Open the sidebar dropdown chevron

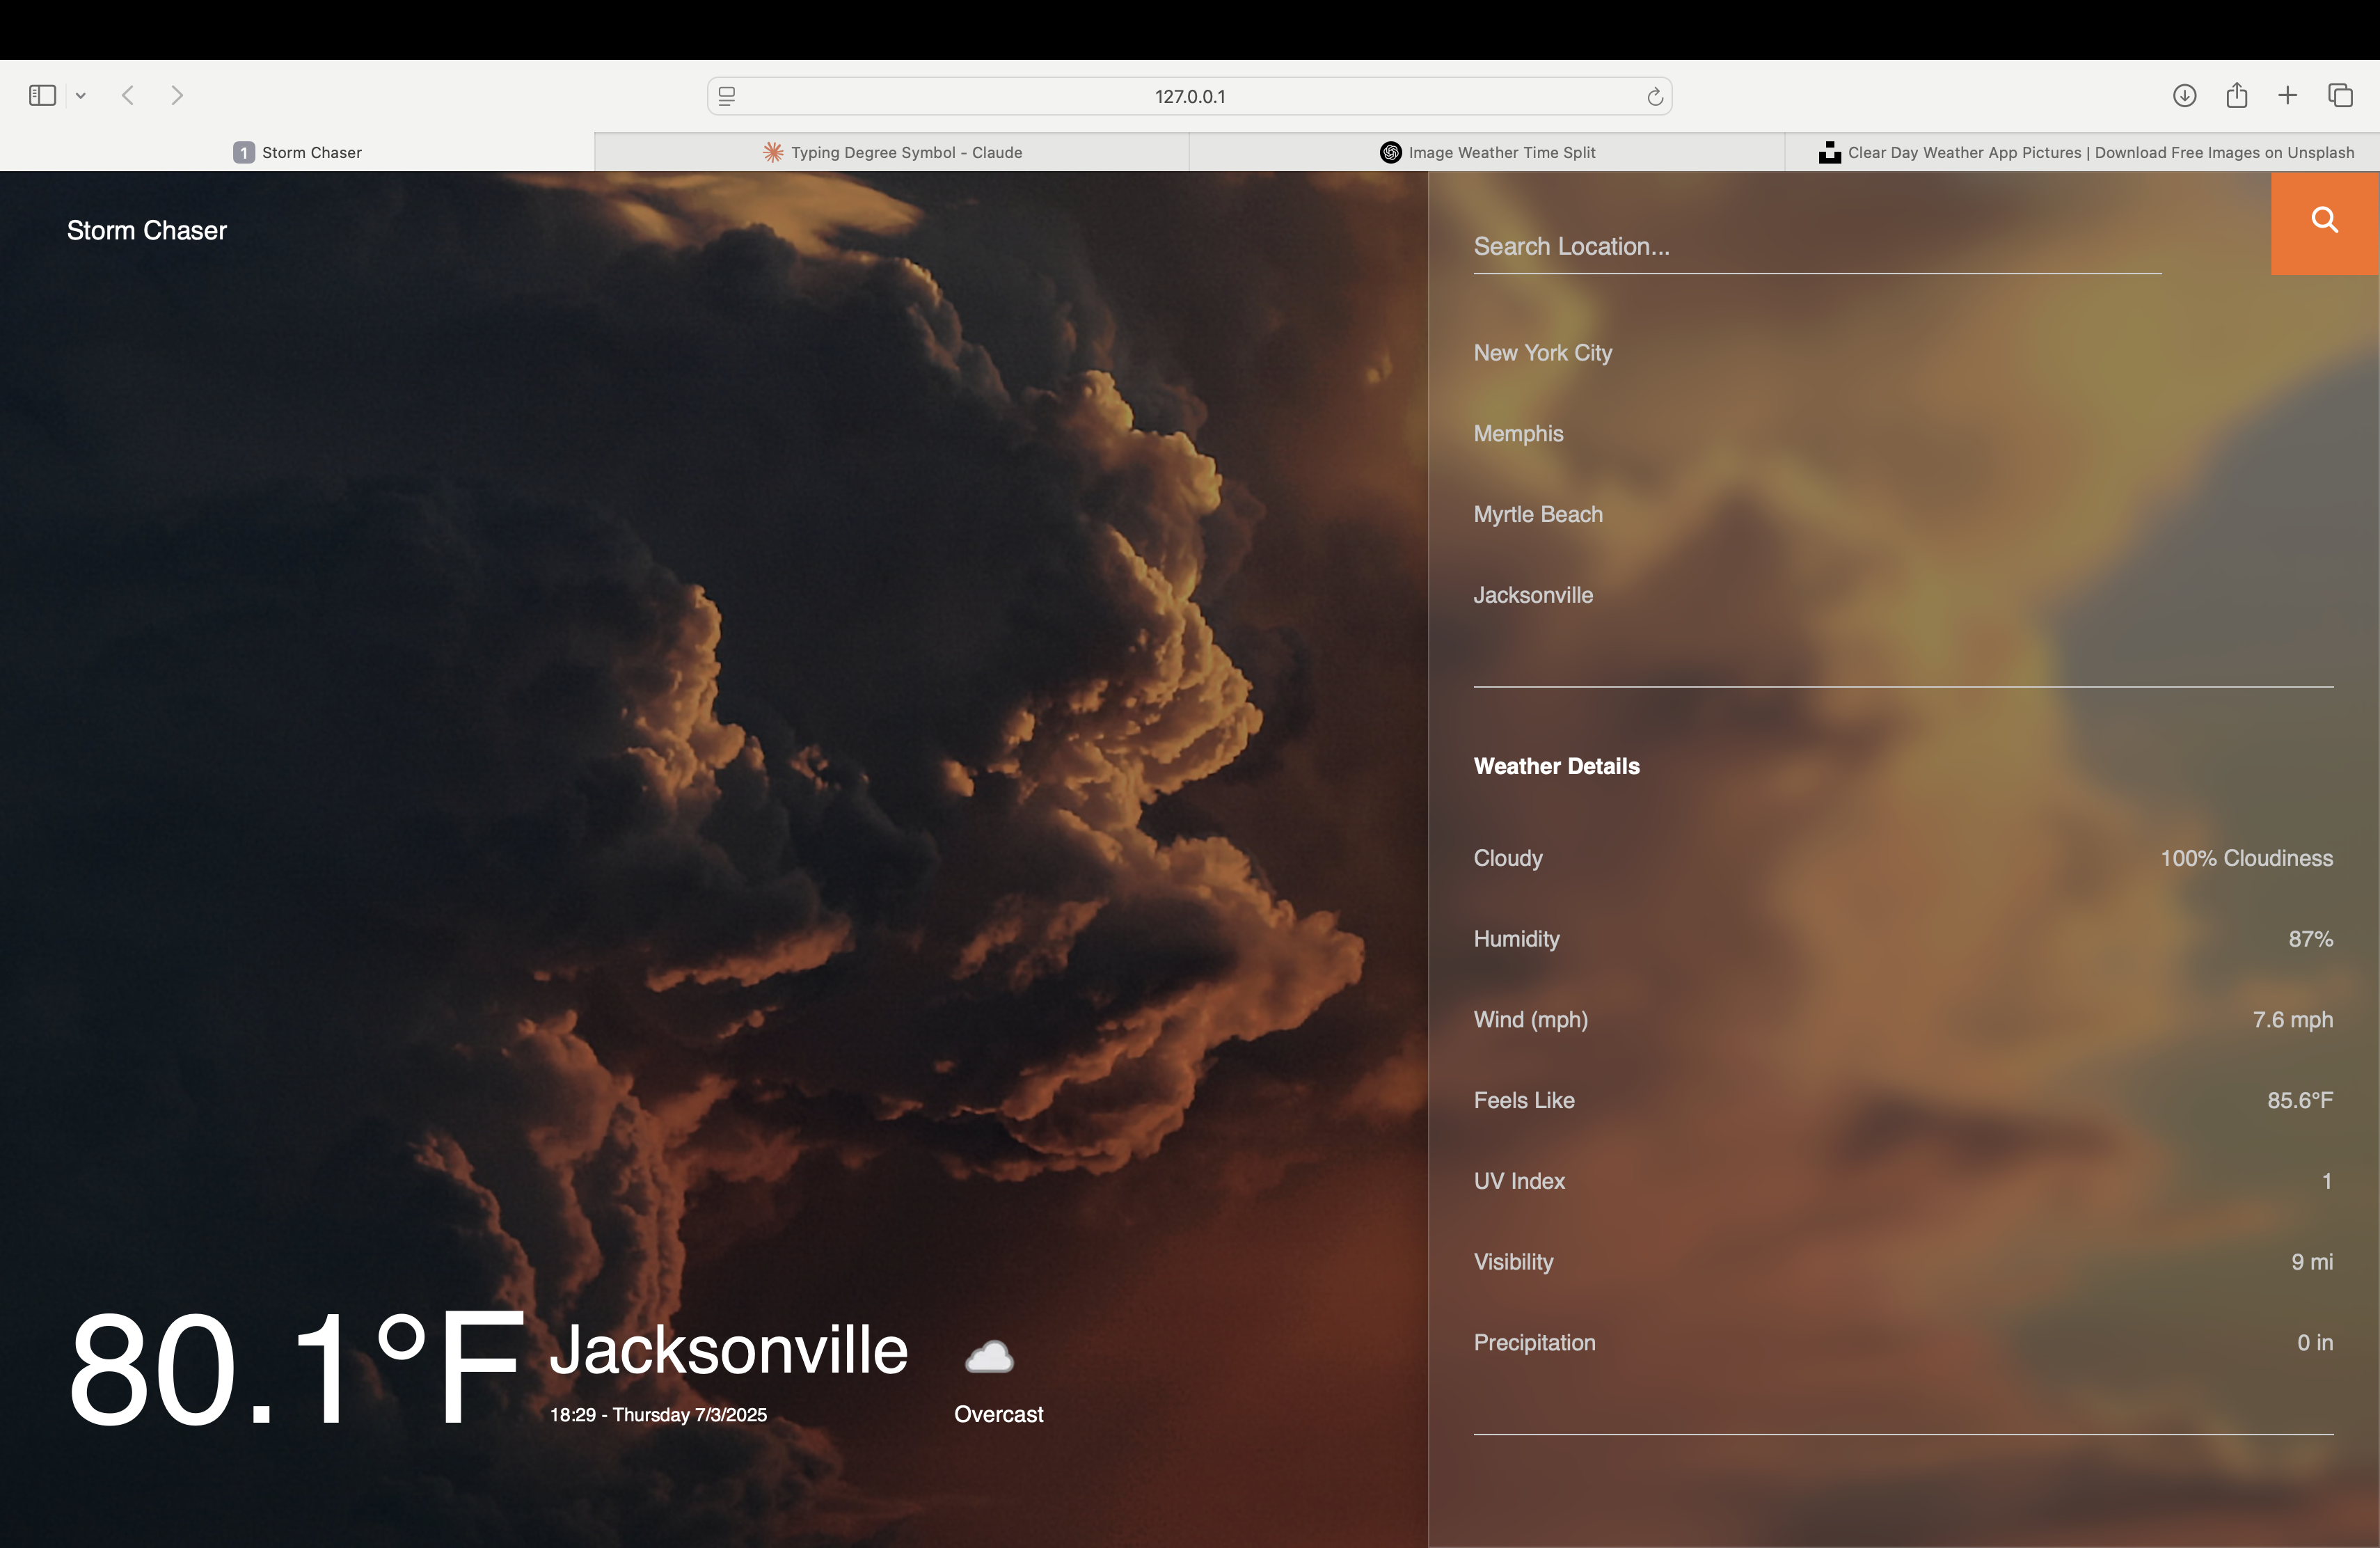click(x=81, y=96)
